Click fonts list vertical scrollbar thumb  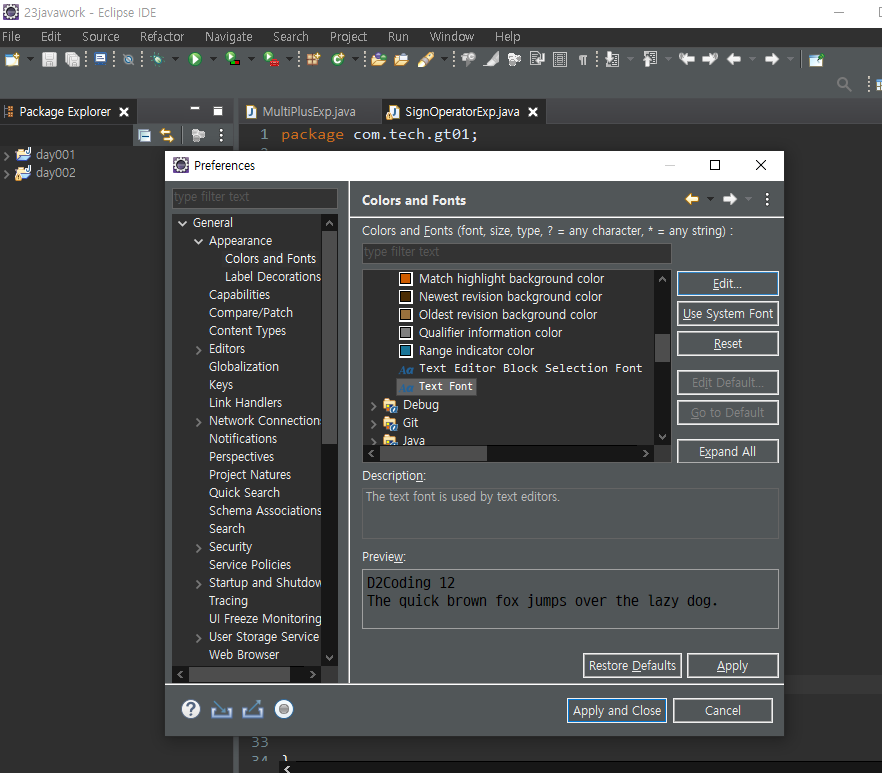663,347
